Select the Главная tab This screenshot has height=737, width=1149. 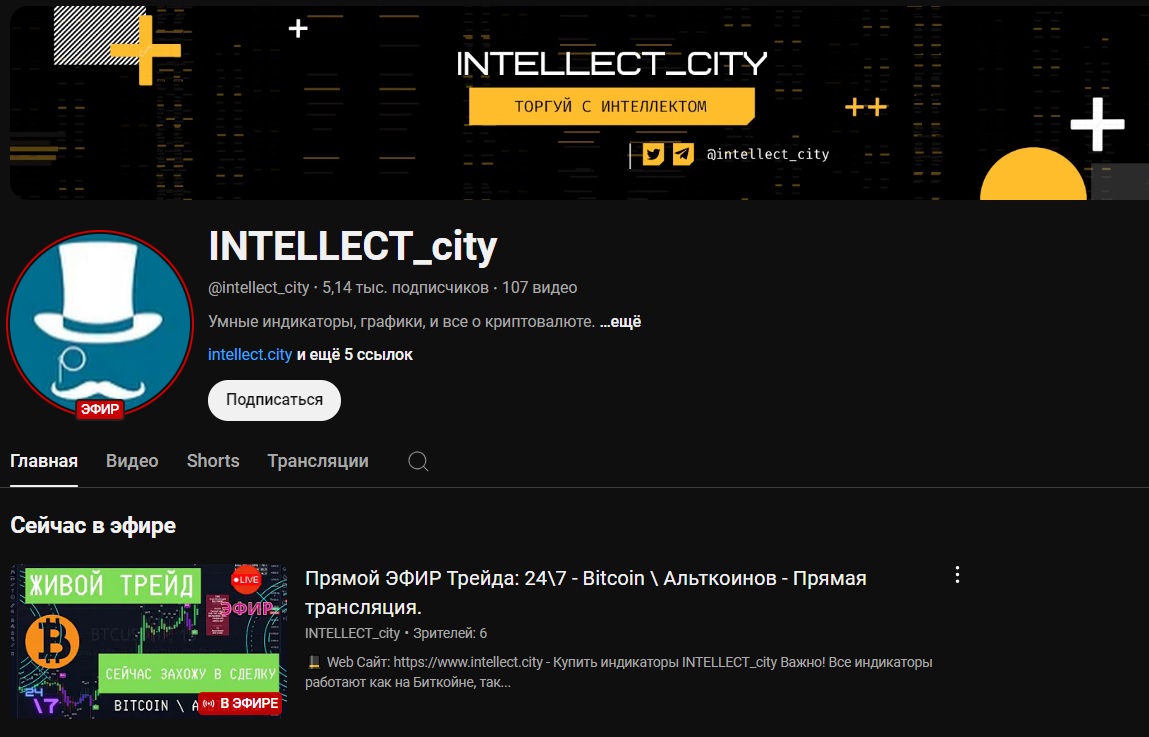pyautogui.click(x=44, y=461)
